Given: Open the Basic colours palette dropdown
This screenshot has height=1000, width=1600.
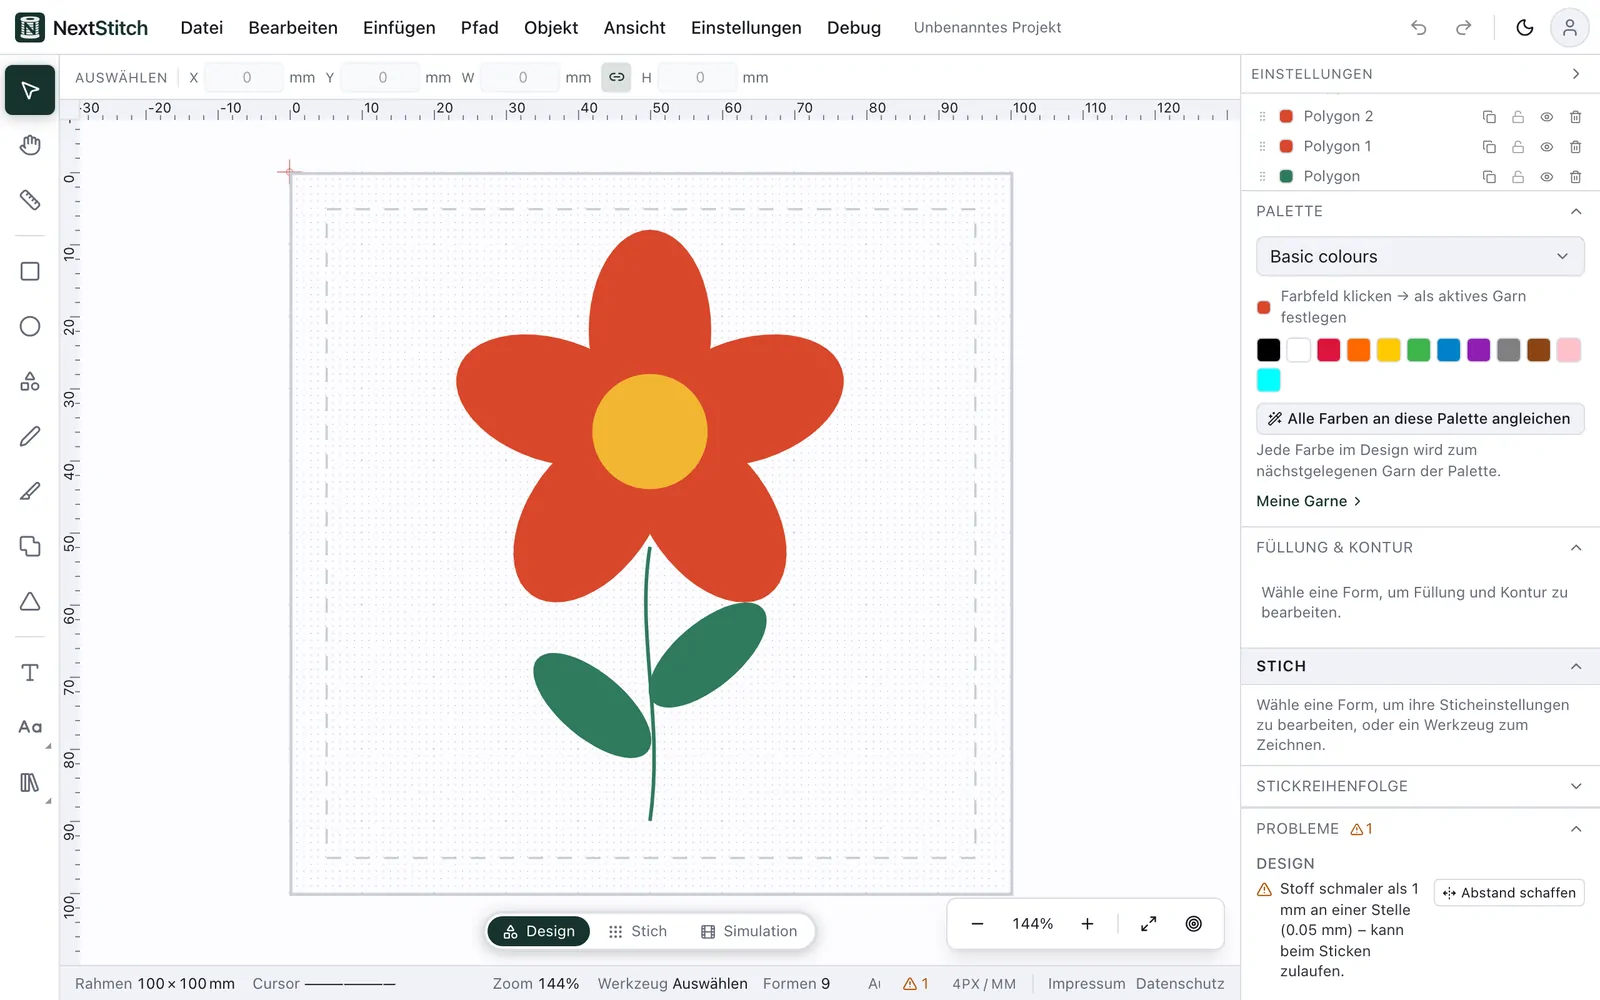Looking at the screenshot, I should point(1420,257).
